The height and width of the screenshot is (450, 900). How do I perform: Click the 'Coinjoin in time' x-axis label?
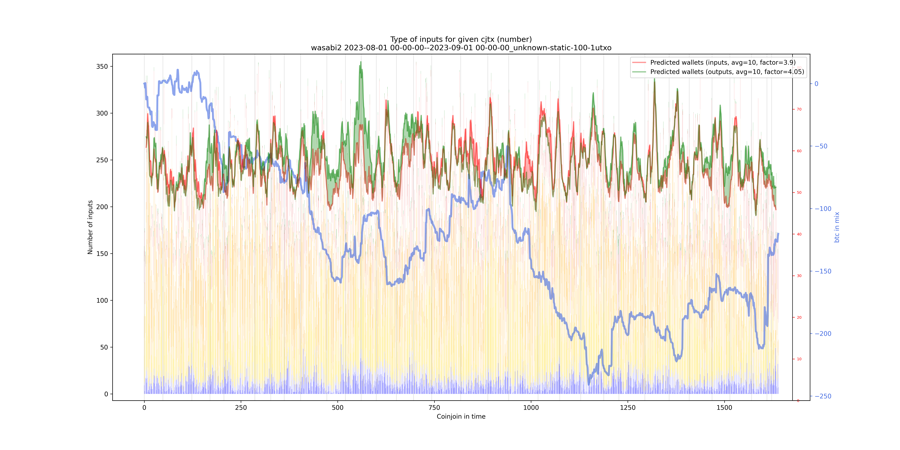point(461,416)
